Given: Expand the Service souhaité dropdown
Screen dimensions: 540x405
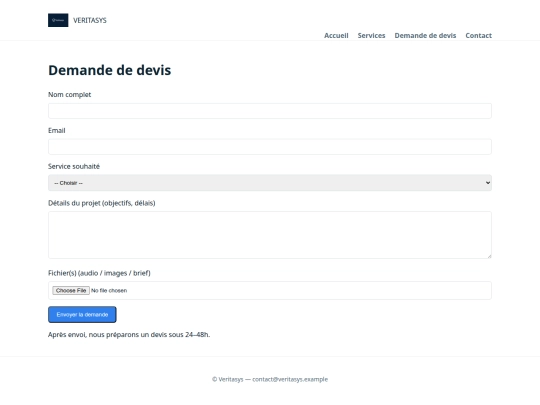Looking at the screenshot, I should click(270, 183).
